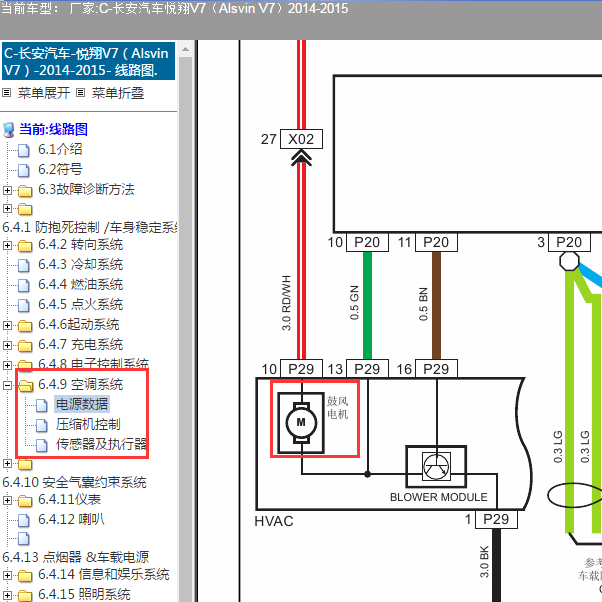Click the 6.4.6起动系统 folder icon
602x602 pixels.
pyautogui.click(x=25, y=326)
